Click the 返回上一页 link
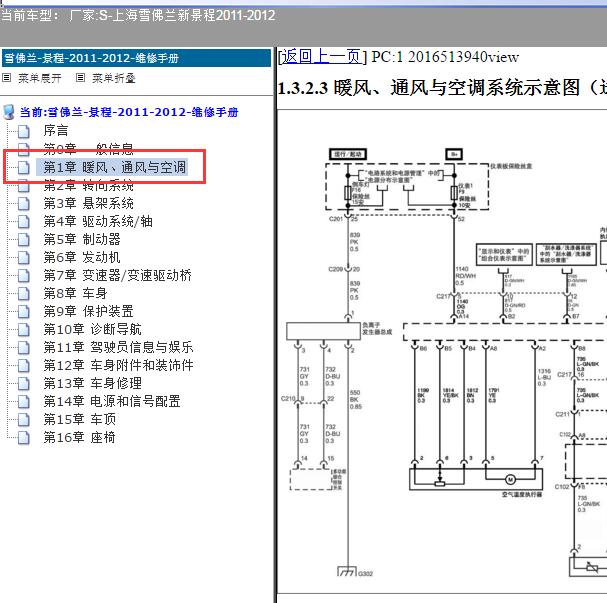The height and width of the screenshot is (603, 607). coord(321,57)
